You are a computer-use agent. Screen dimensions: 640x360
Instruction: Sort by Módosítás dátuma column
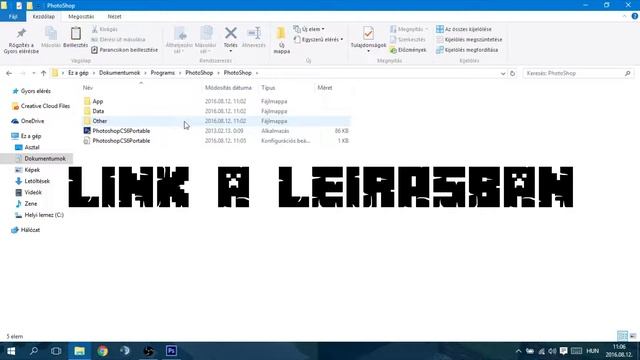[x=228, y=88]
